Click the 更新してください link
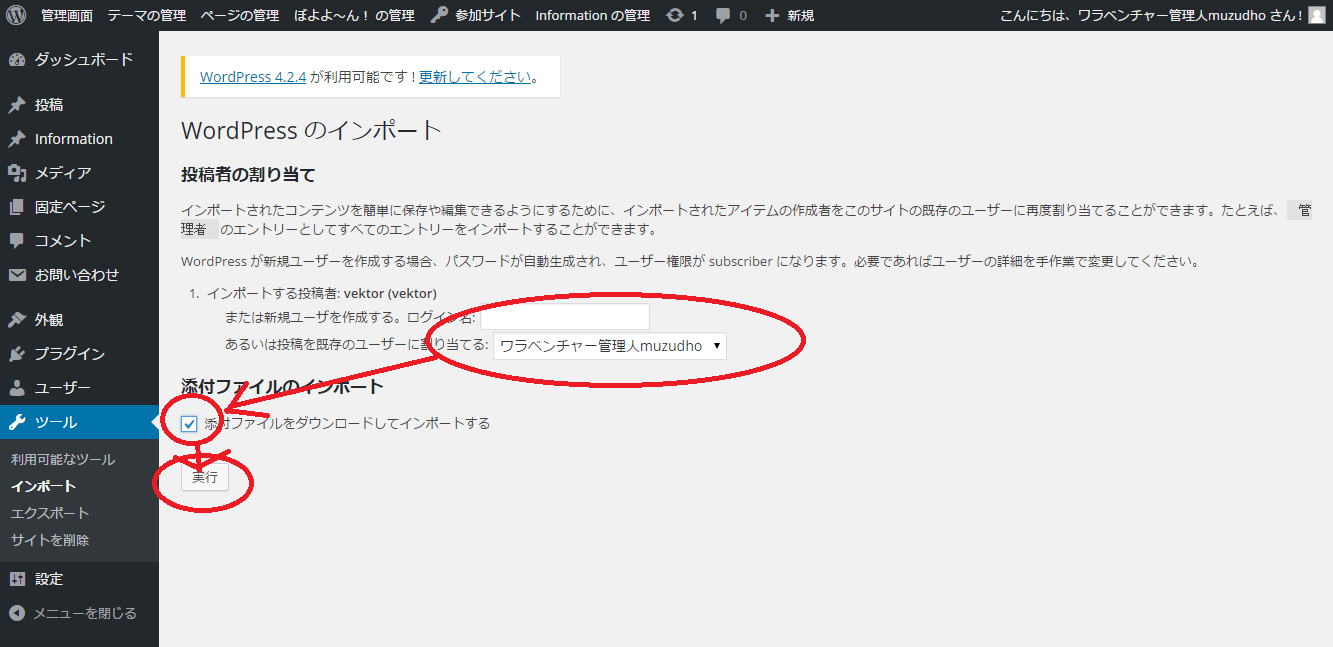 pyautogui.click(x=475, y=76)
